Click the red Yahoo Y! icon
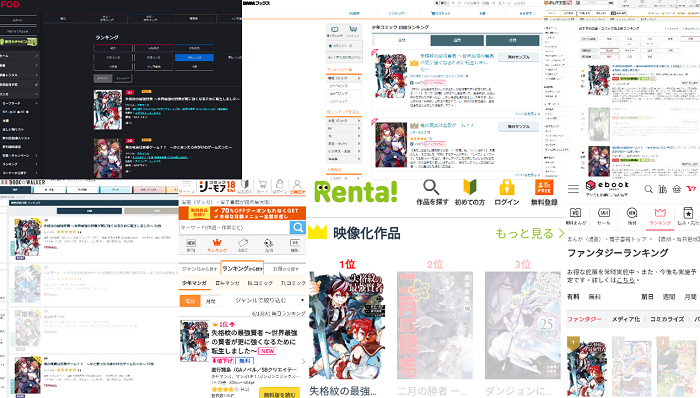Screen dimensions: 700x398 tap(692, 189)
